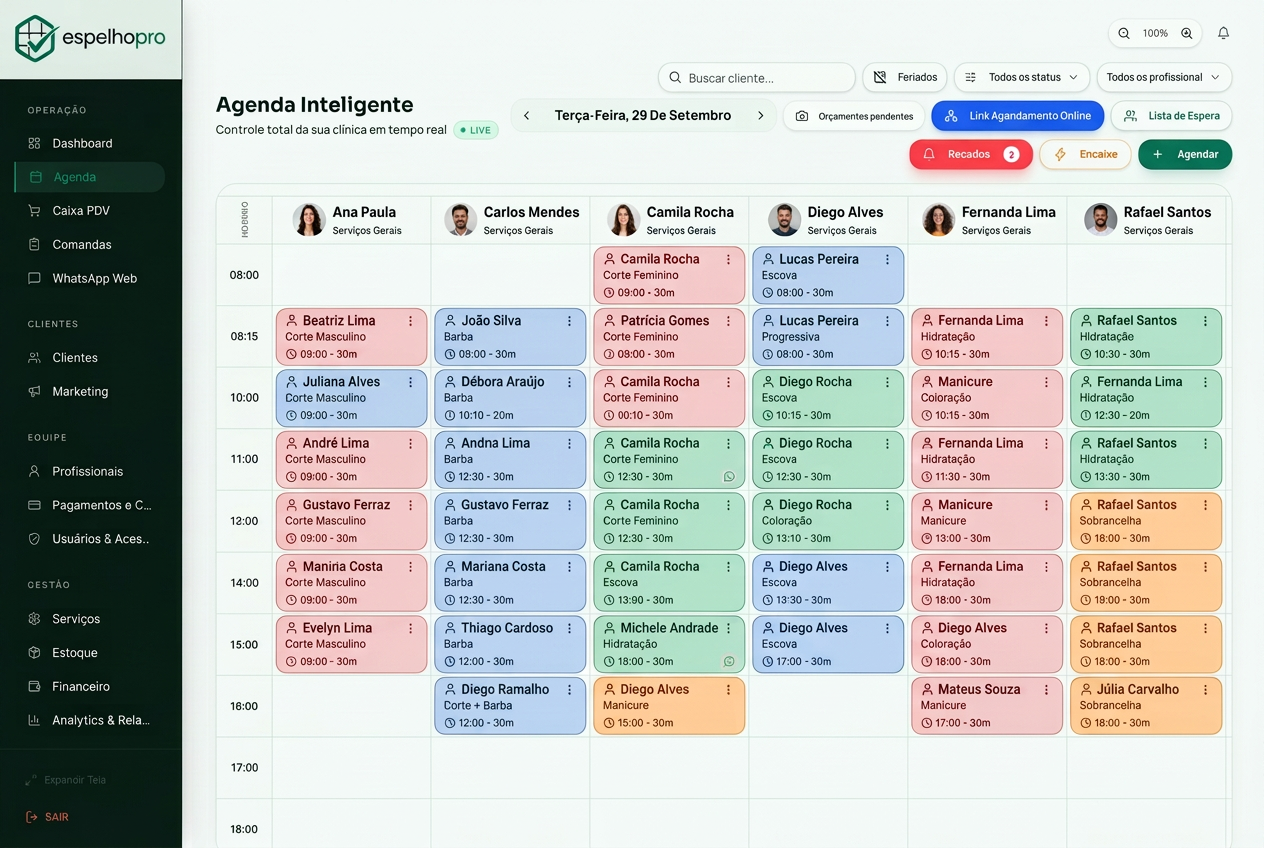Screen dimensions: 1264x848
Task: Zoom in with the plus magnifier icon
Action: click(1187, 33)
